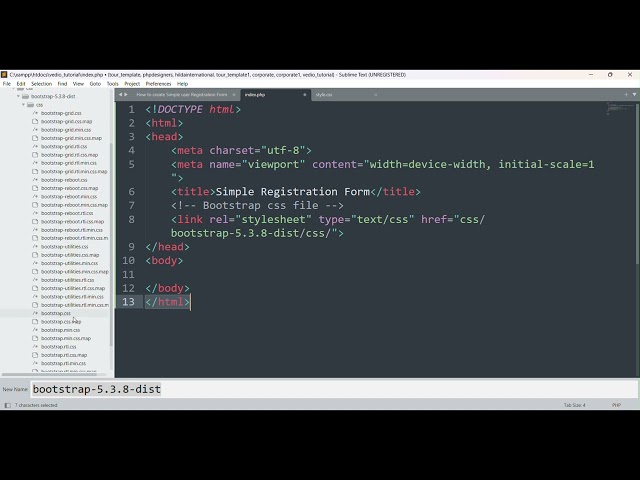640x480 pixels.
Task: Open bootstrap-reboot.rtl.min.css in the sidebar
Action: [x=72, y=230]
